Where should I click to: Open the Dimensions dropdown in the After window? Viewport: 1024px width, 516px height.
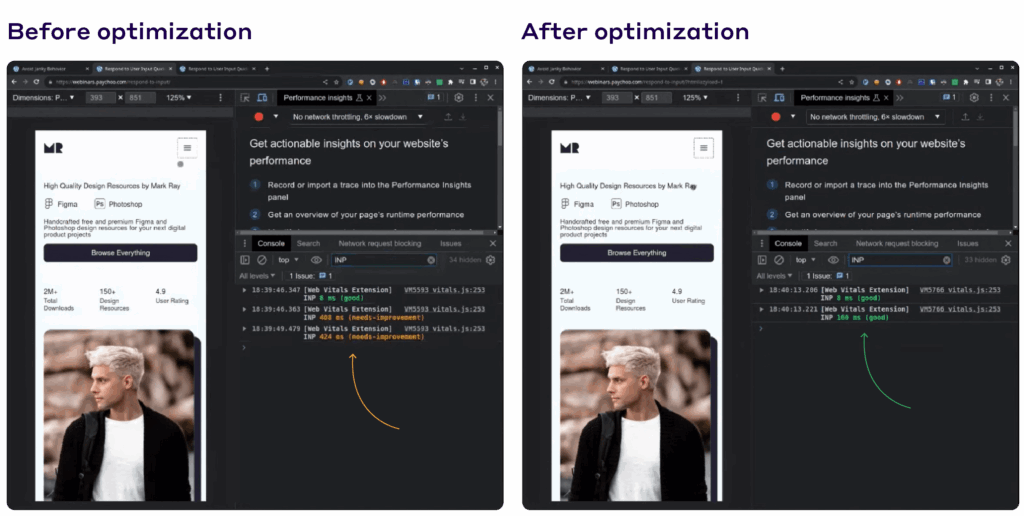point(560,98)
